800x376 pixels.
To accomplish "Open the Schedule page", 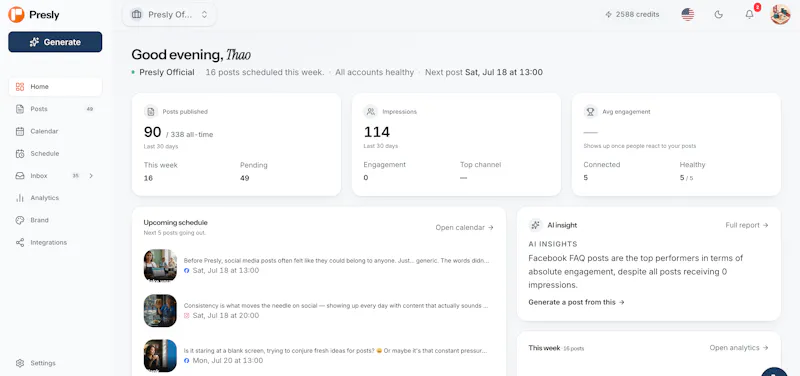I will 55,154.
